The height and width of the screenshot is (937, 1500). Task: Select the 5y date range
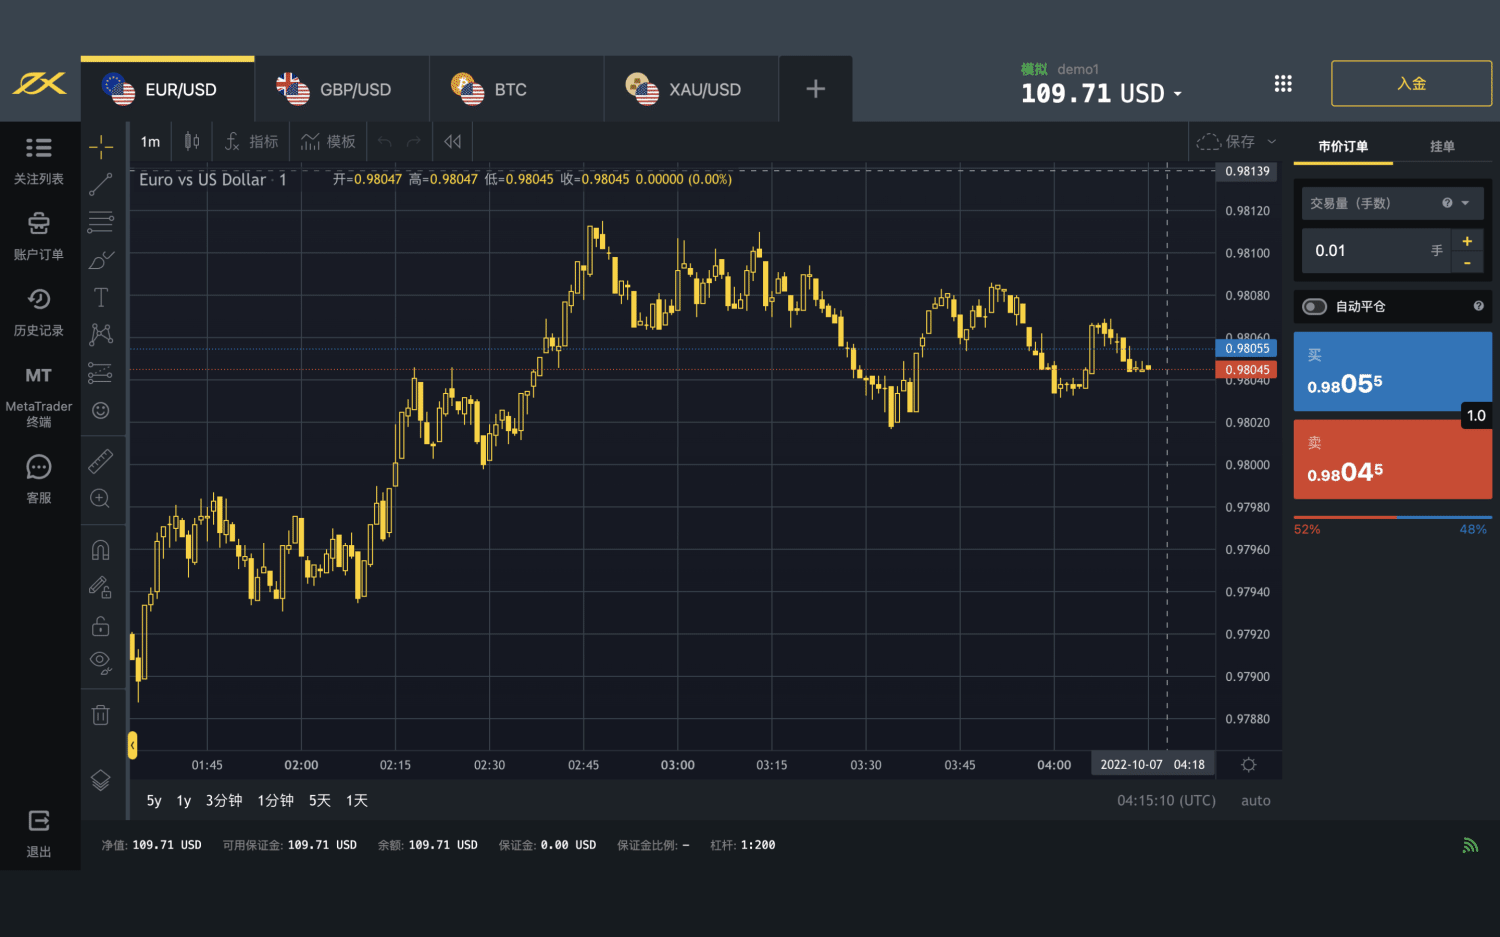point(154,801)
